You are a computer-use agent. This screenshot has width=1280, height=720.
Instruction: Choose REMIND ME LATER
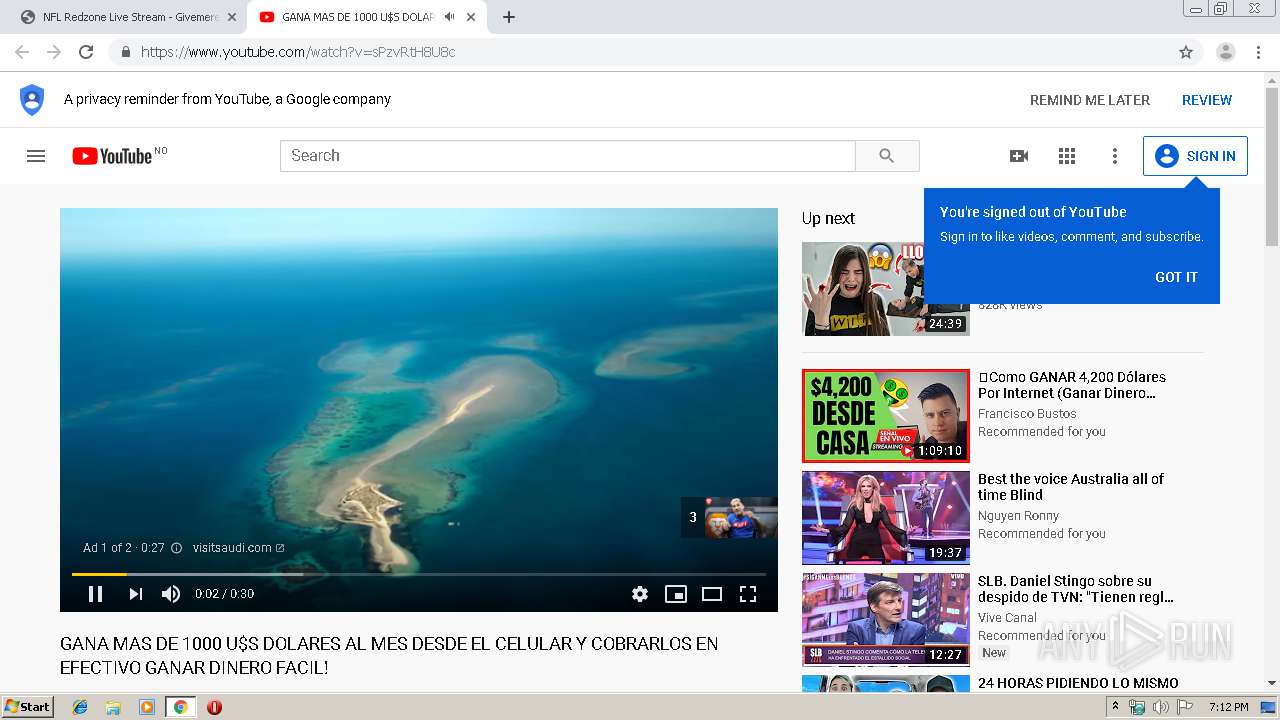pyautogui.click(x=1090, y=100)
